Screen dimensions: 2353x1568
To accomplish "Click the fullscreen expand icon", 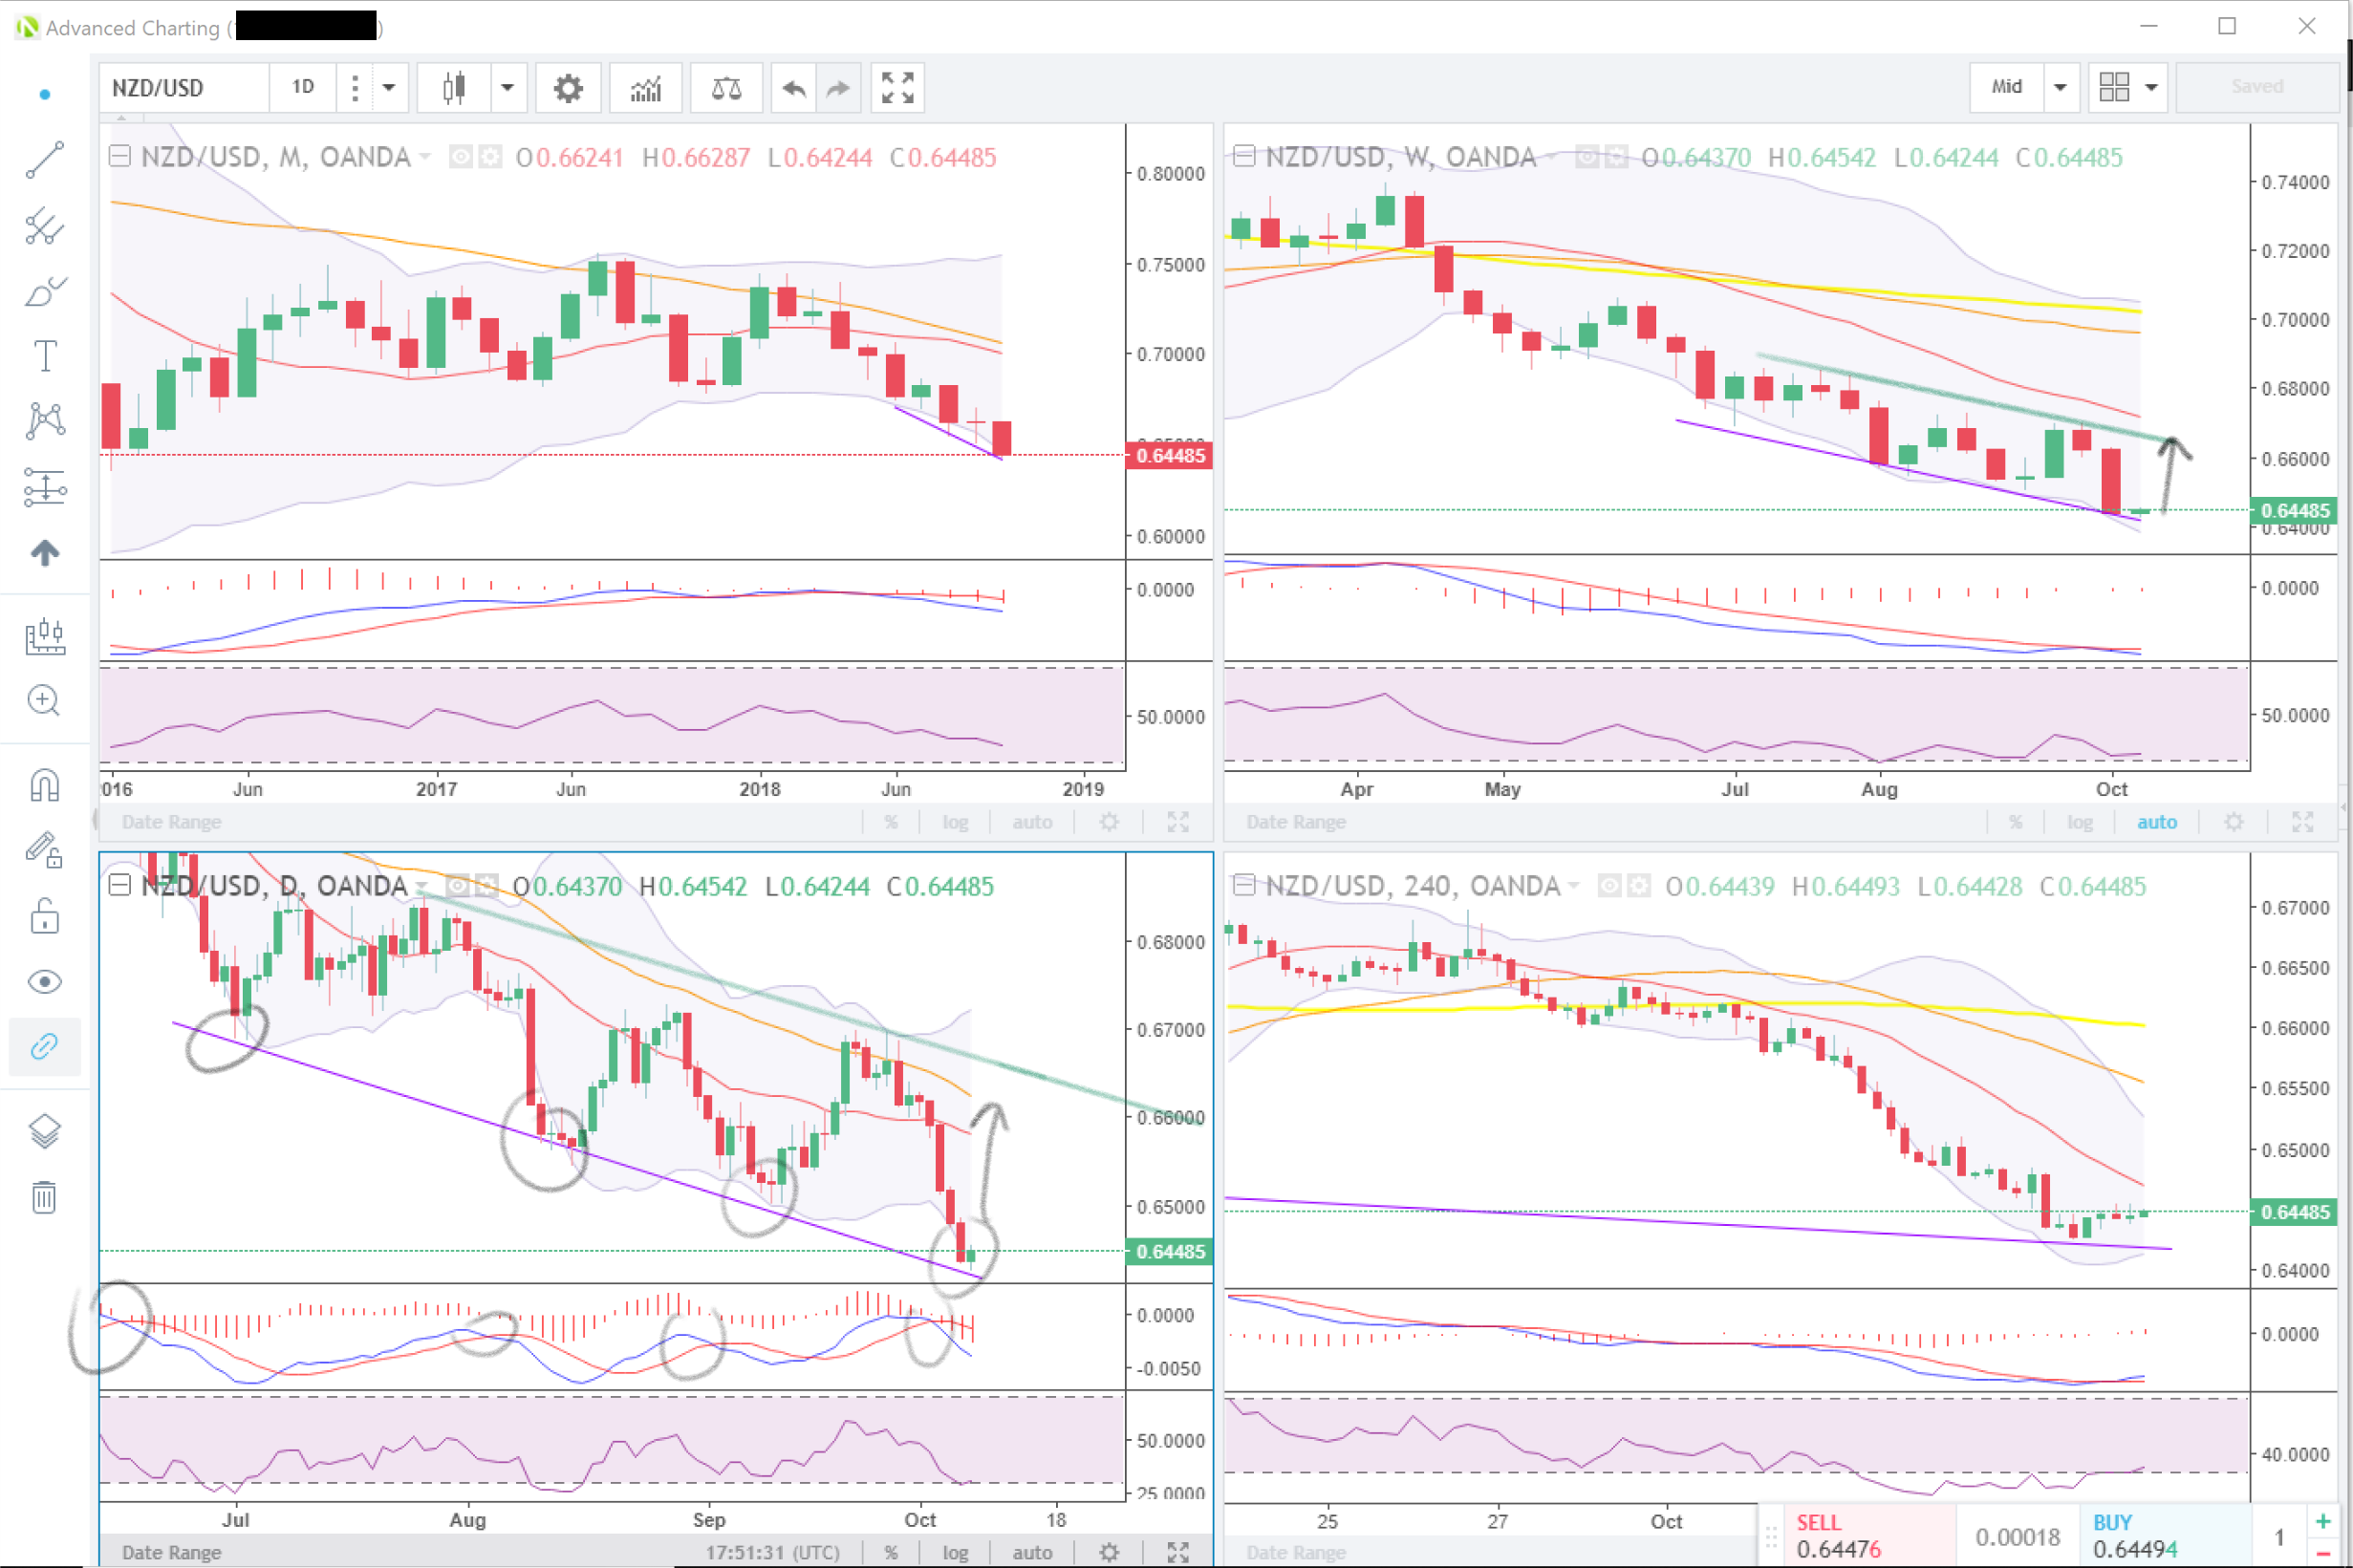I will point(897,88).
